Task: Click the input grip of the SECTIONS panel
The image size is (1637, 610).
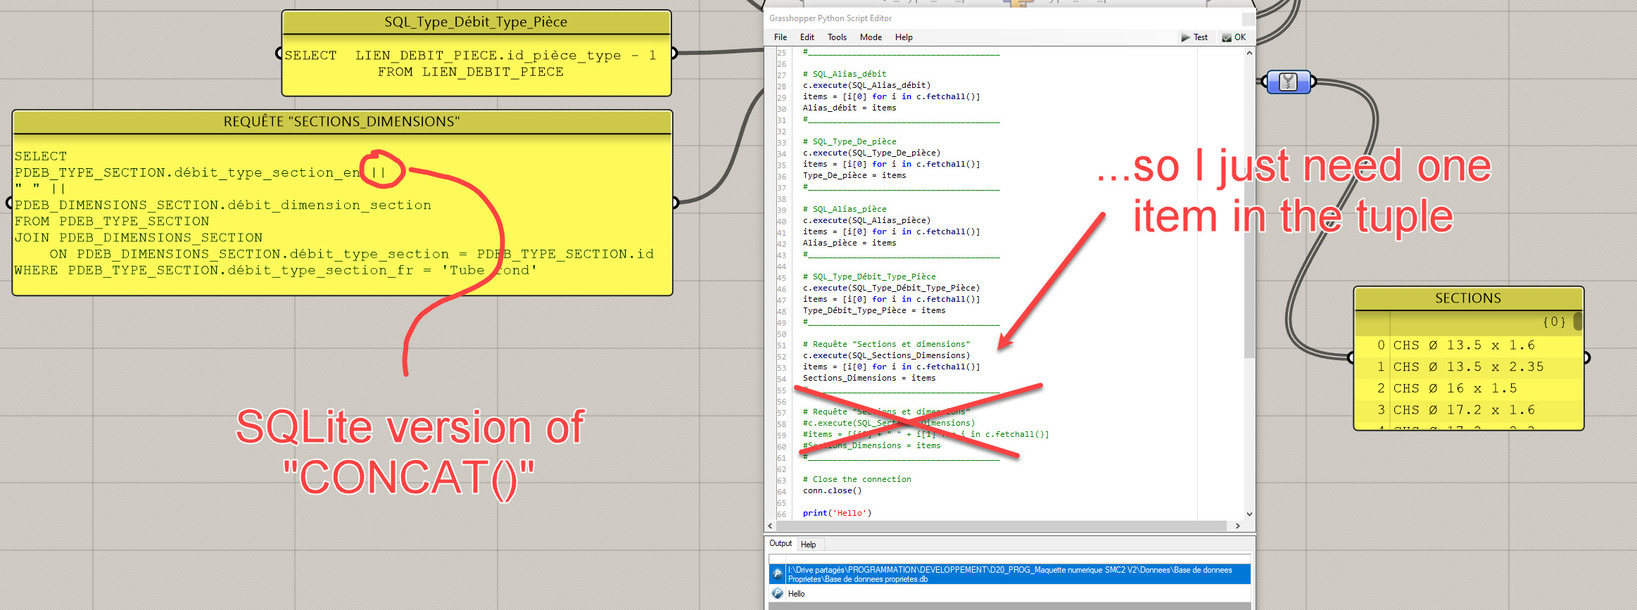Action: (x=1353, y=356)
